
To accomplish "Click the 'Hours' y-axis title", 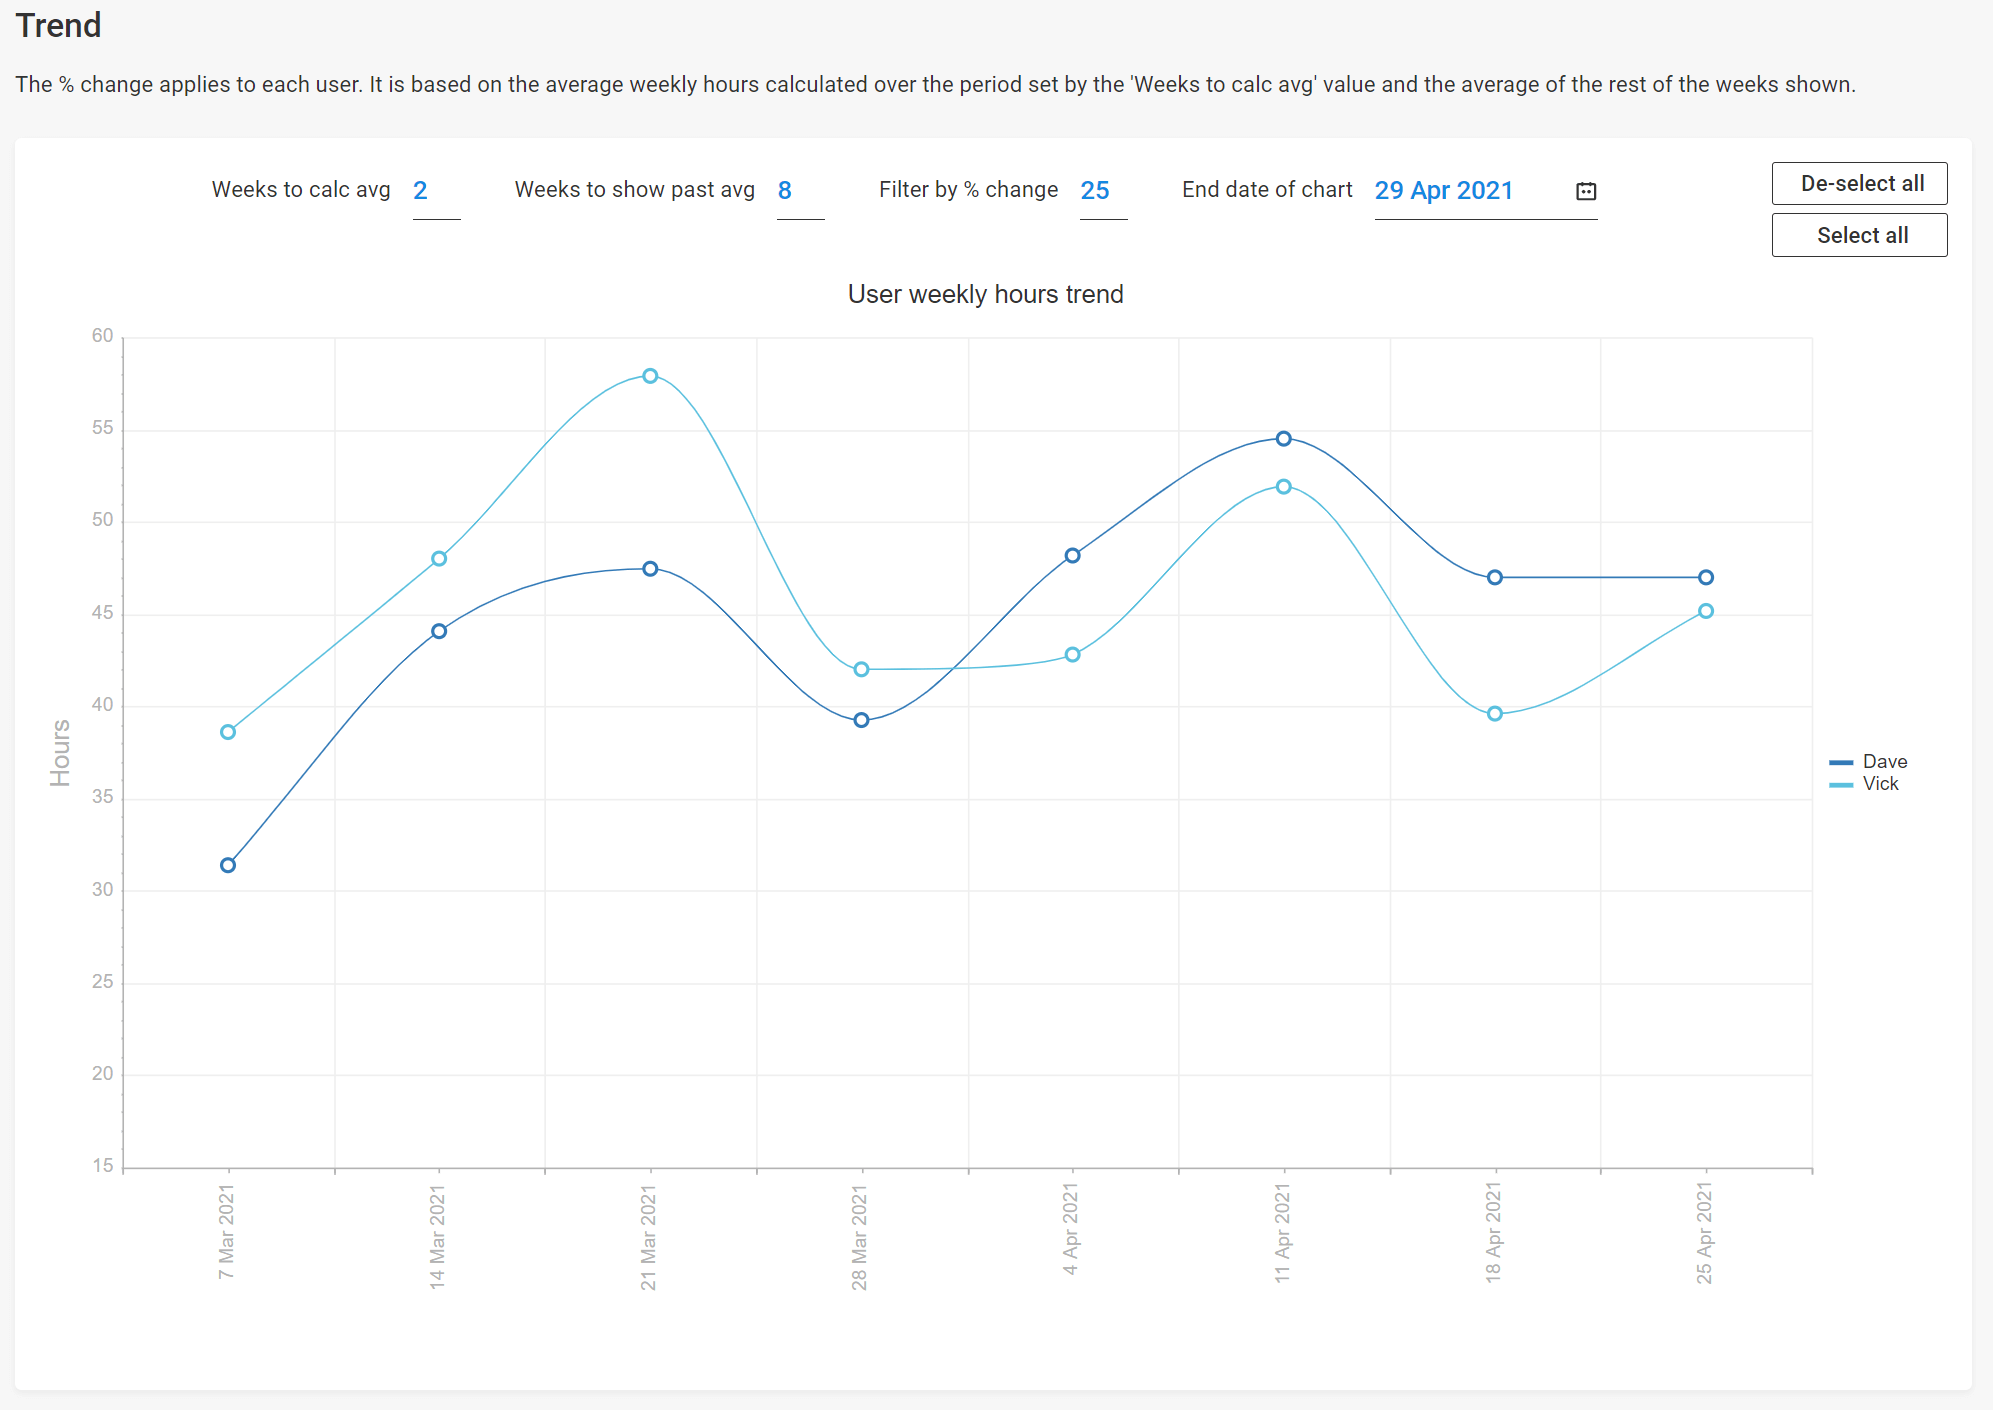I will [61, 753].
